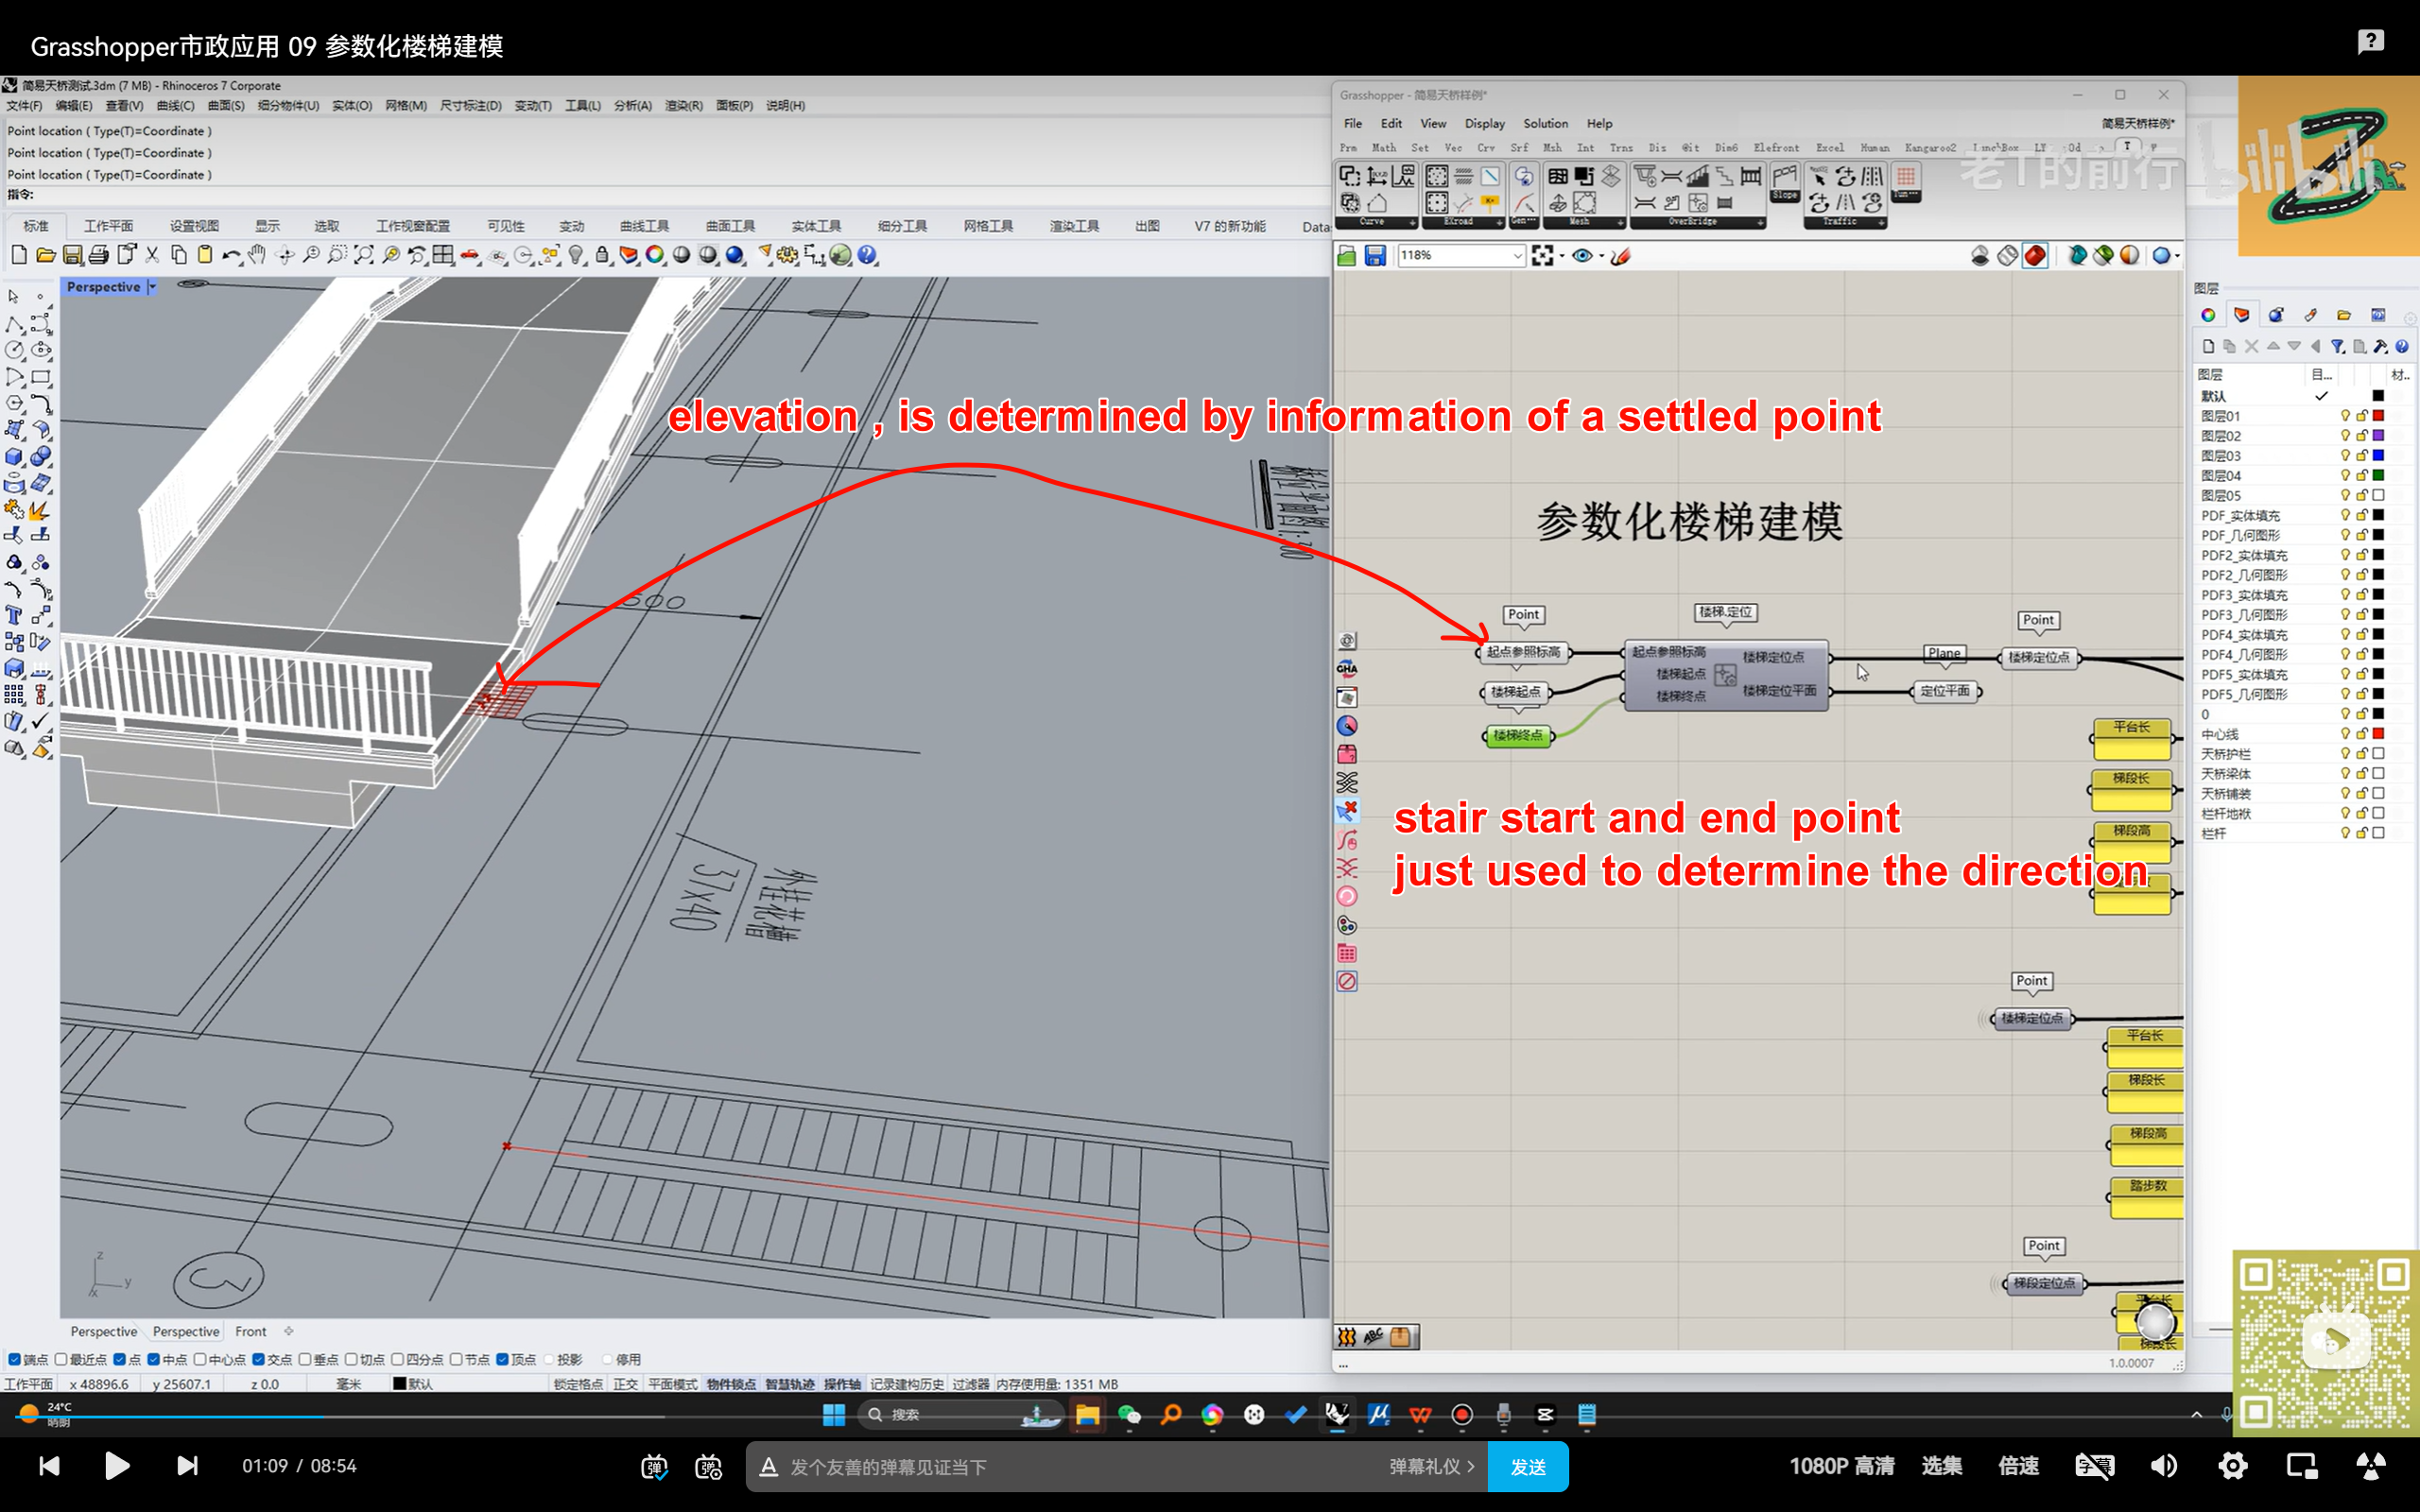
Task: Open the Perspective viewport title dropdown arrow
Action: point(152,287)
